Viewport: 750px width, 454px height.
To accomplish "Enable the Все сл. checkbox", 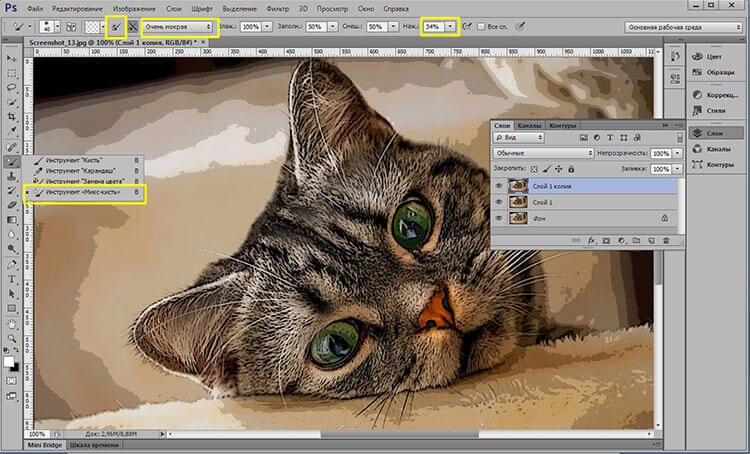I will point(481,27).
